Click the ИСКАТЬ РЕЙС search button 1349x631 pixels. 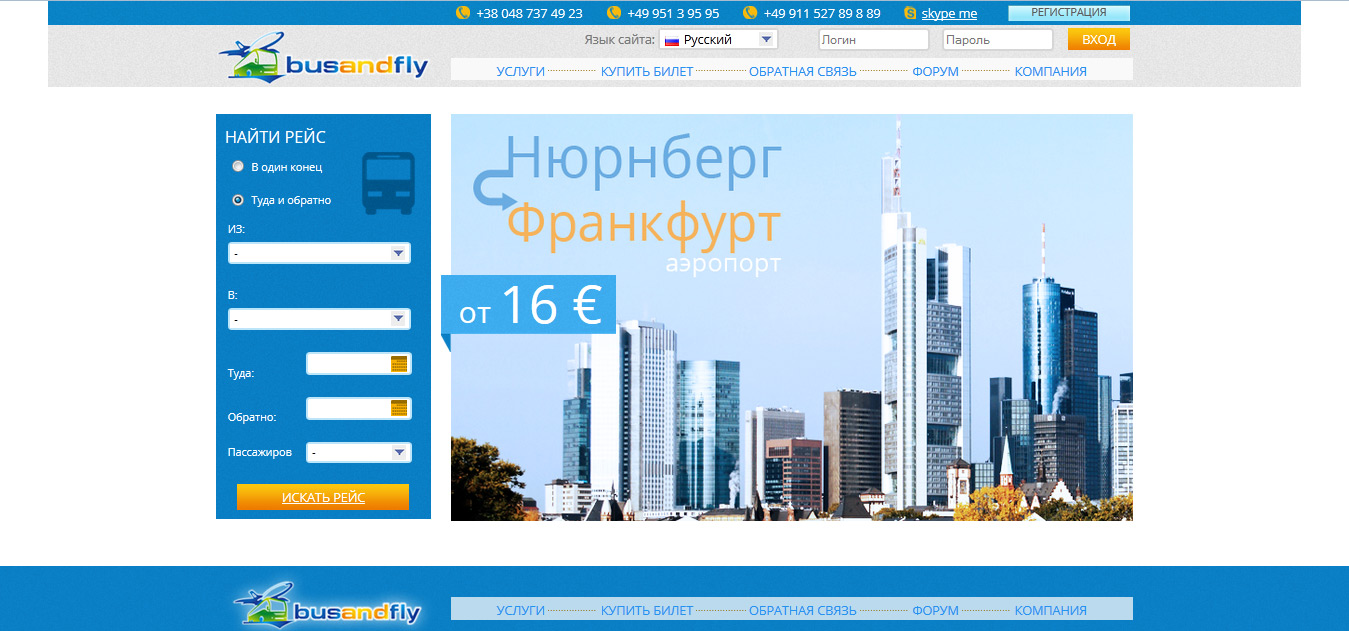(323, 497)
